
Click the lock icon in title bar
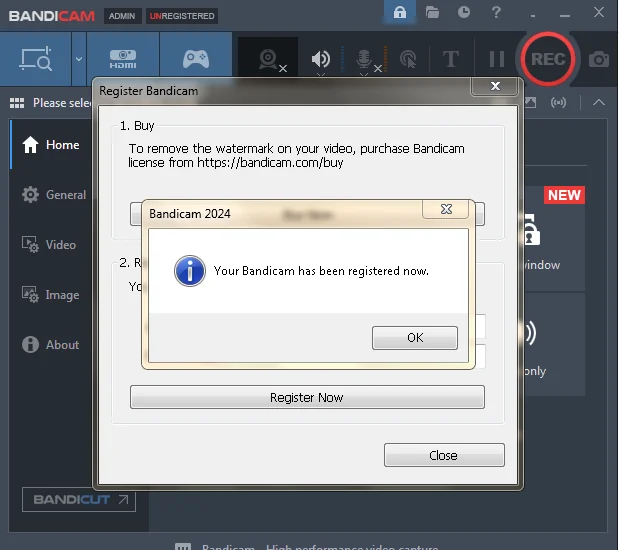pyautogui.click(x=400, y=12)
